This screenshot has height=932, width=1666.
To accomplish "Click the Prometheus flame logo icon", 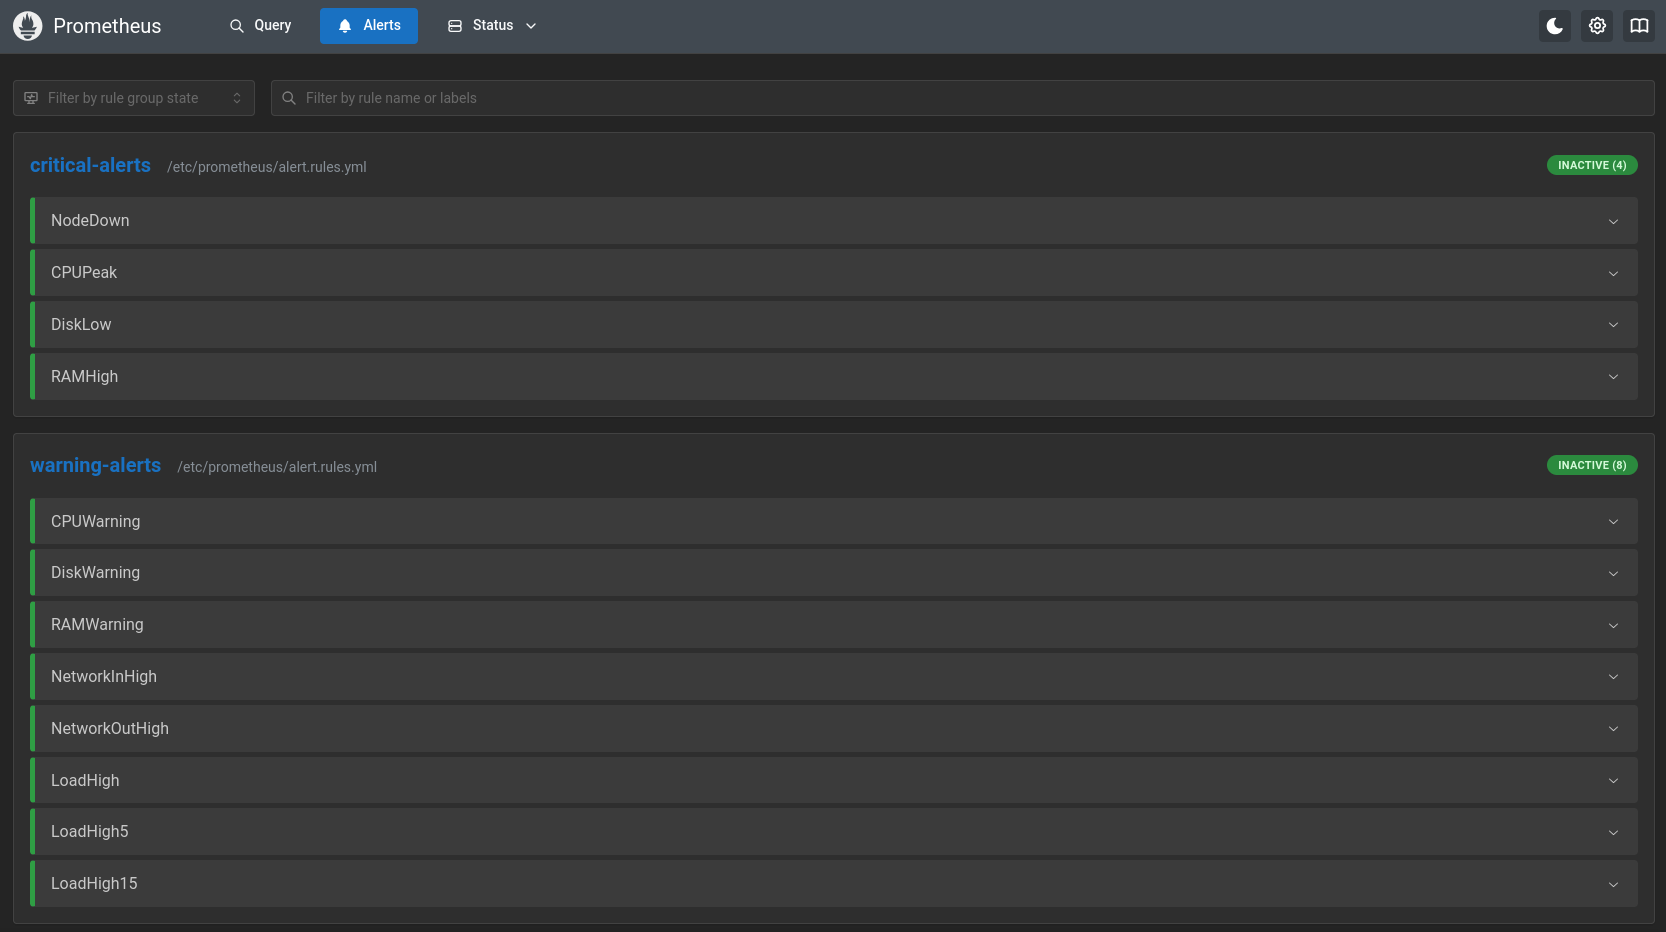I will 27,26.
